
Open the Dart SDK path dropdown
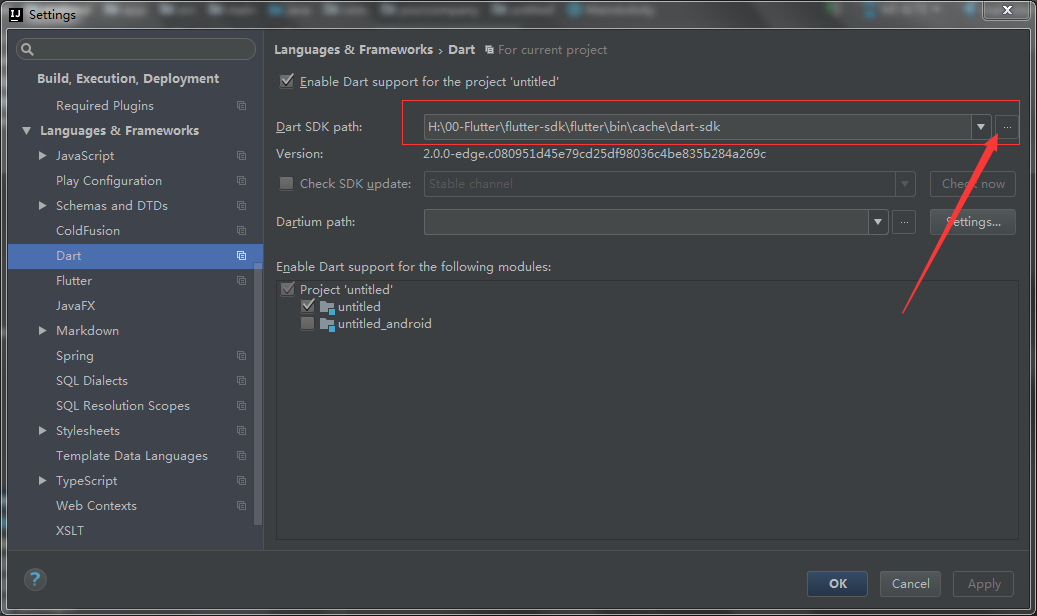(x=981, y=127)
